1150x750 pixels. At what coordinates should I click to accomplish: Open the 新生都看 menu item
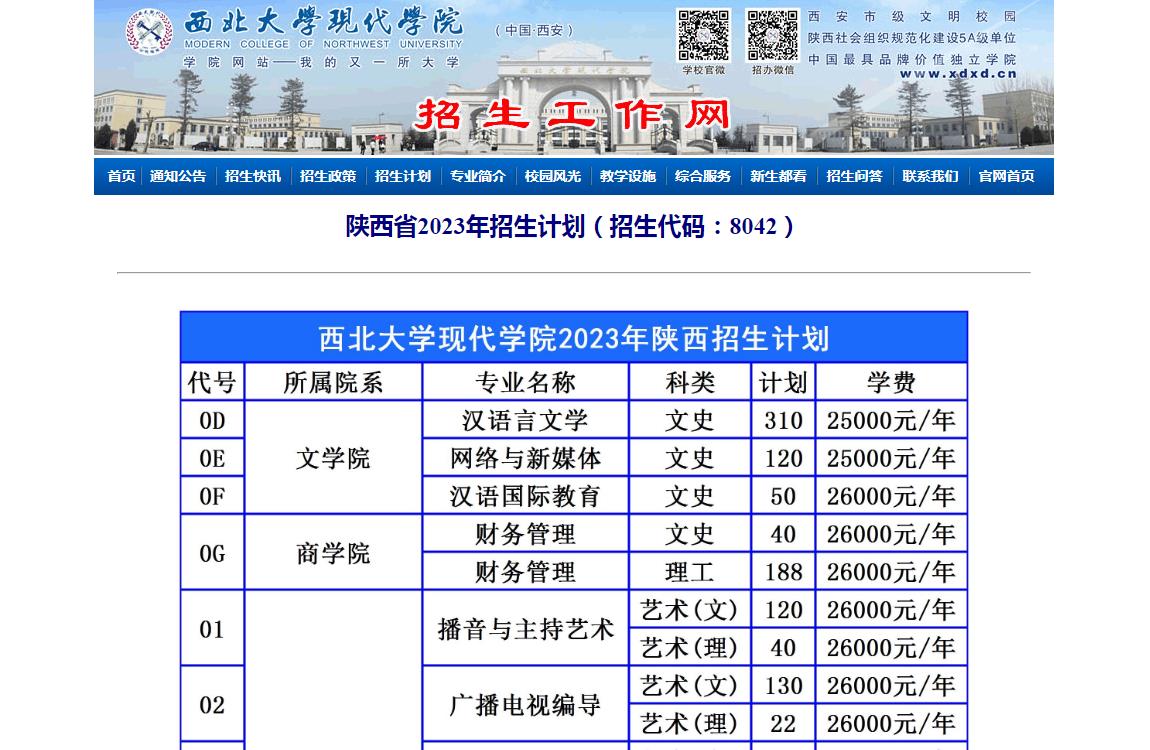(x=778, y=176)
